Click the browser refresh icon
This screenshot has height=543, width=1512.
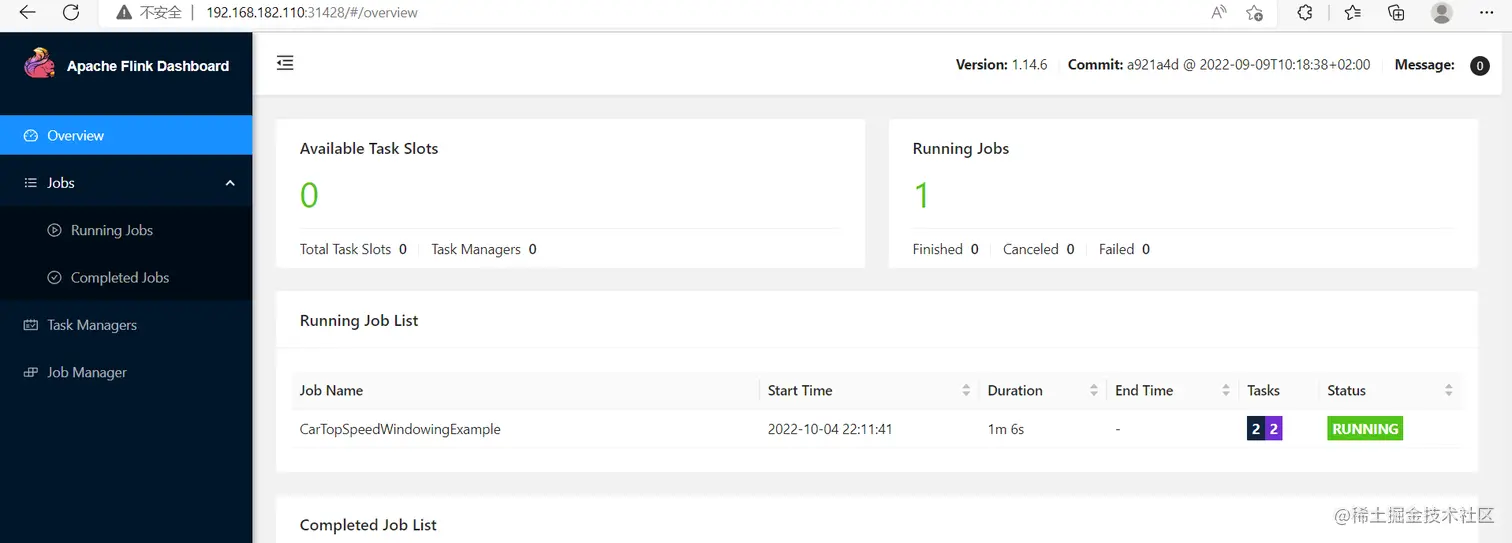(71, 13)
